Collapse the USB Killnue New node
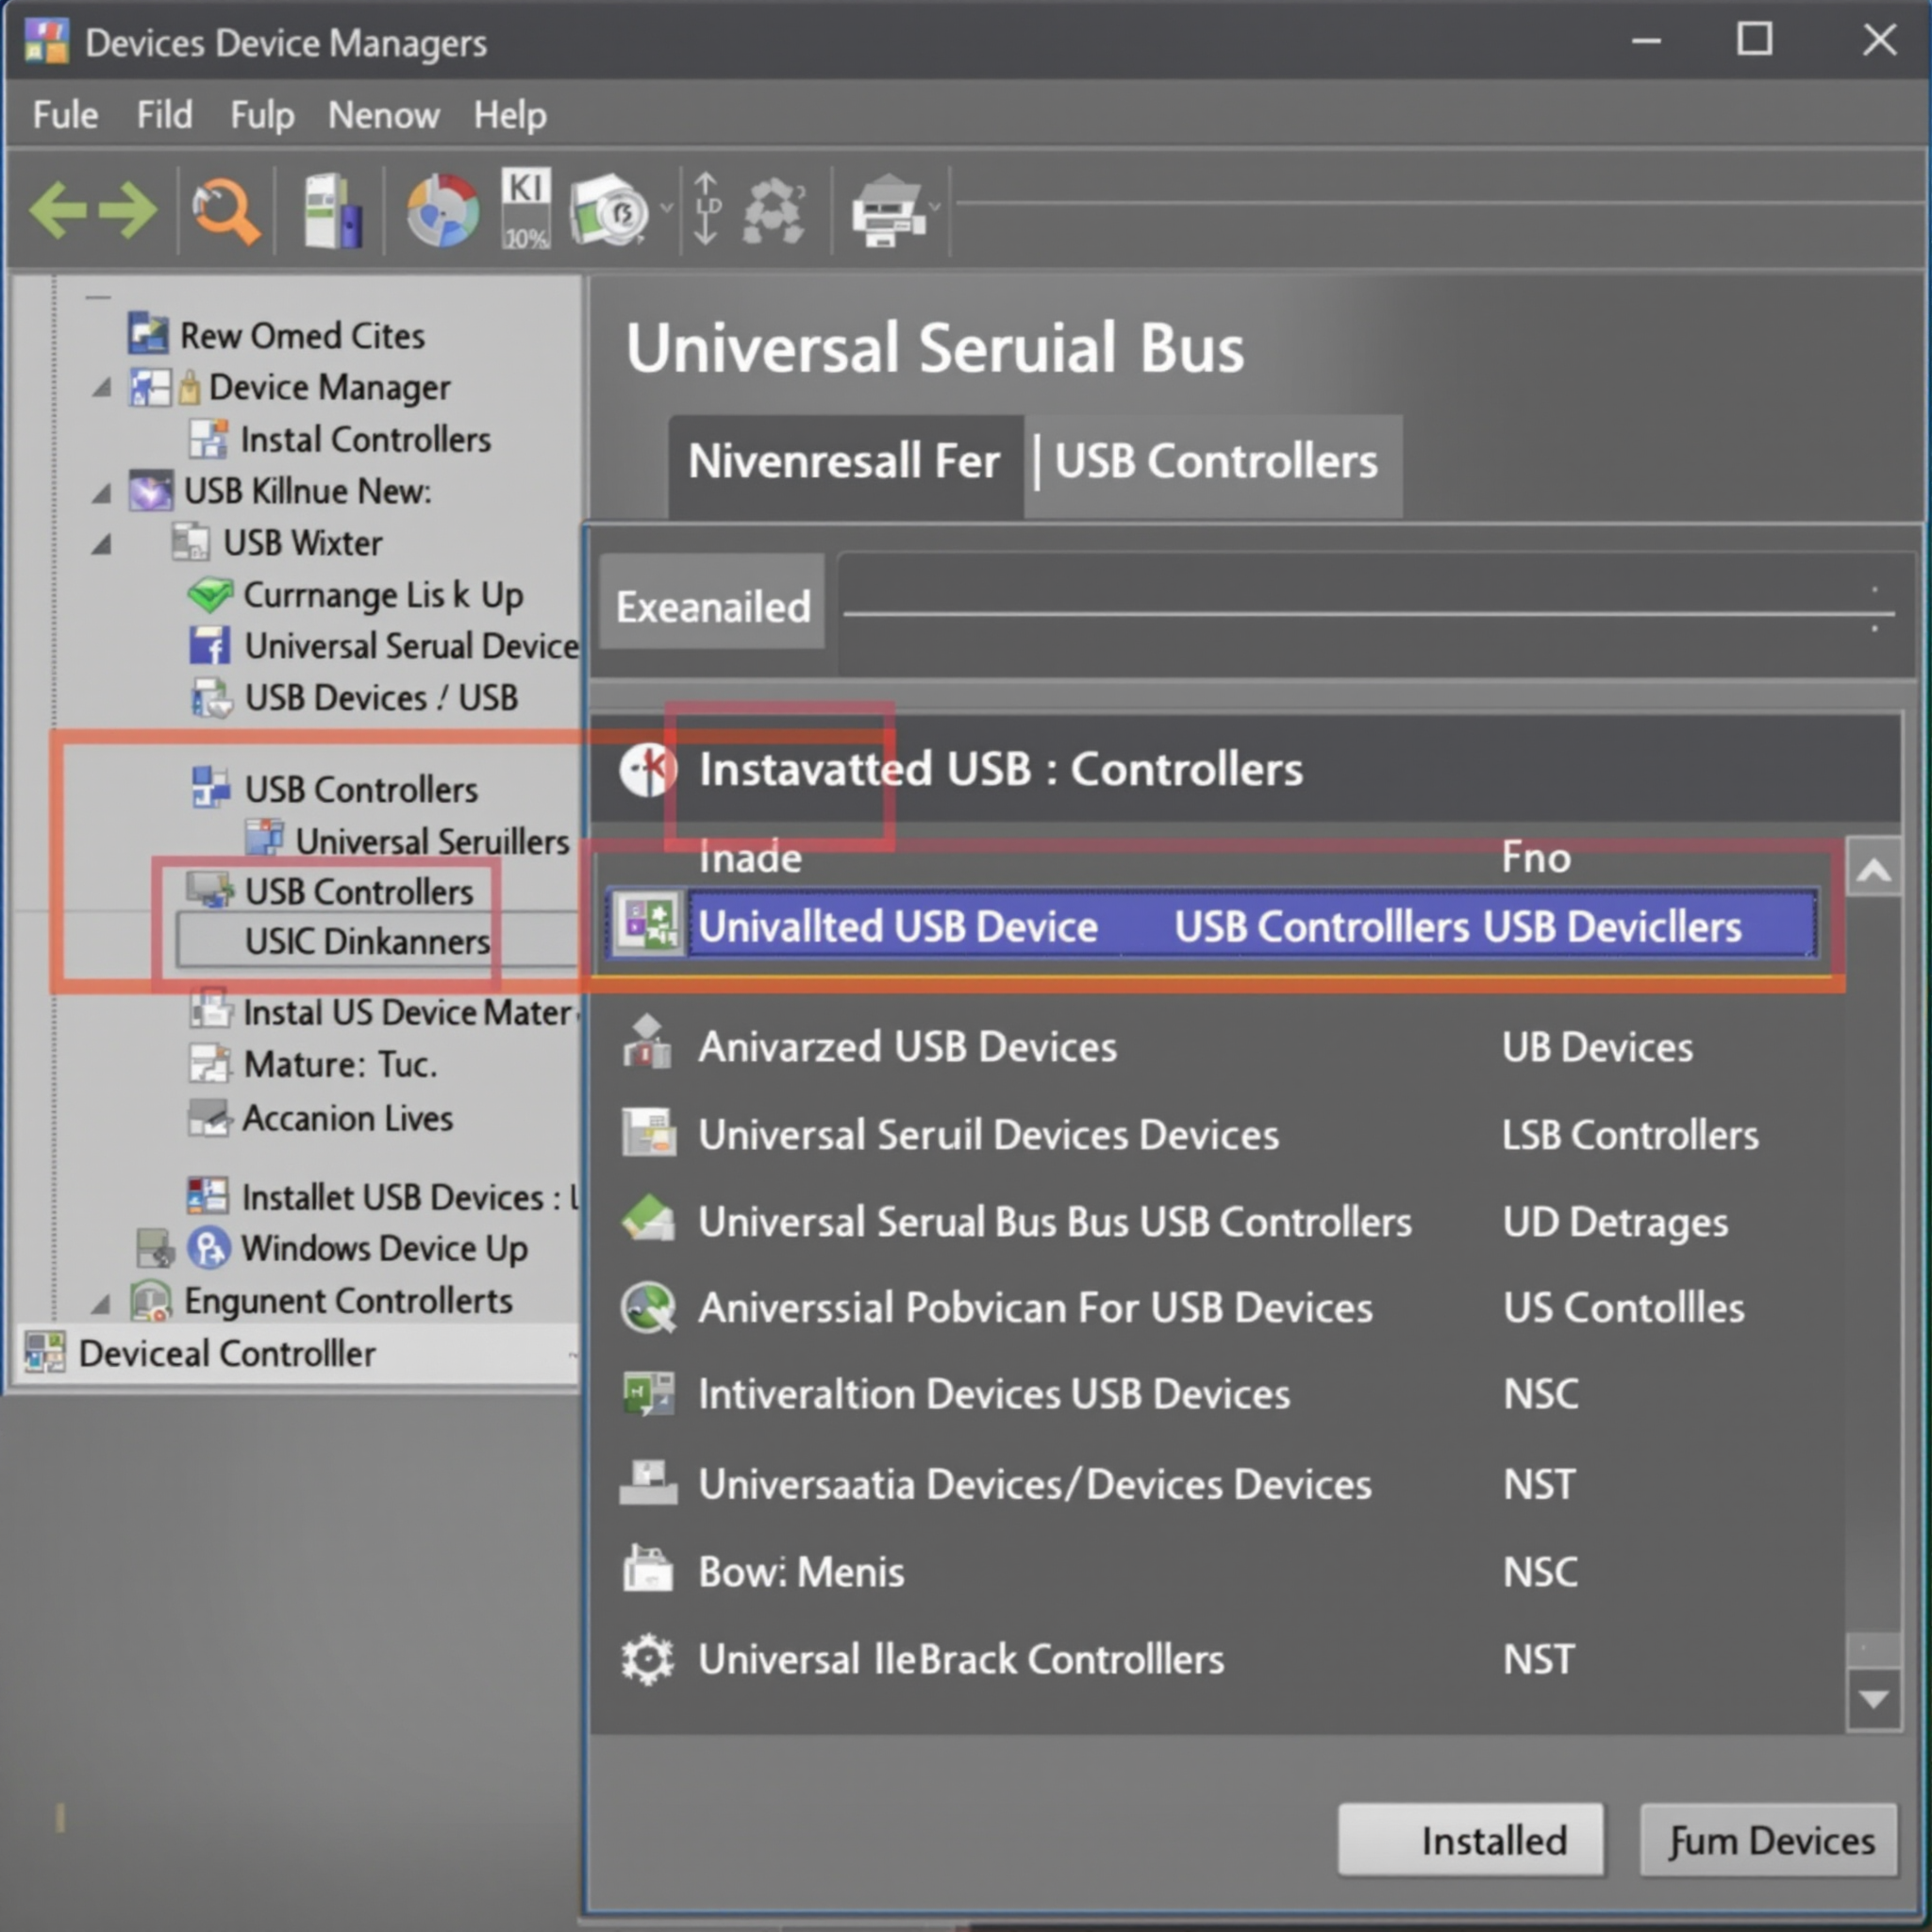 click(x=102, y=492)
